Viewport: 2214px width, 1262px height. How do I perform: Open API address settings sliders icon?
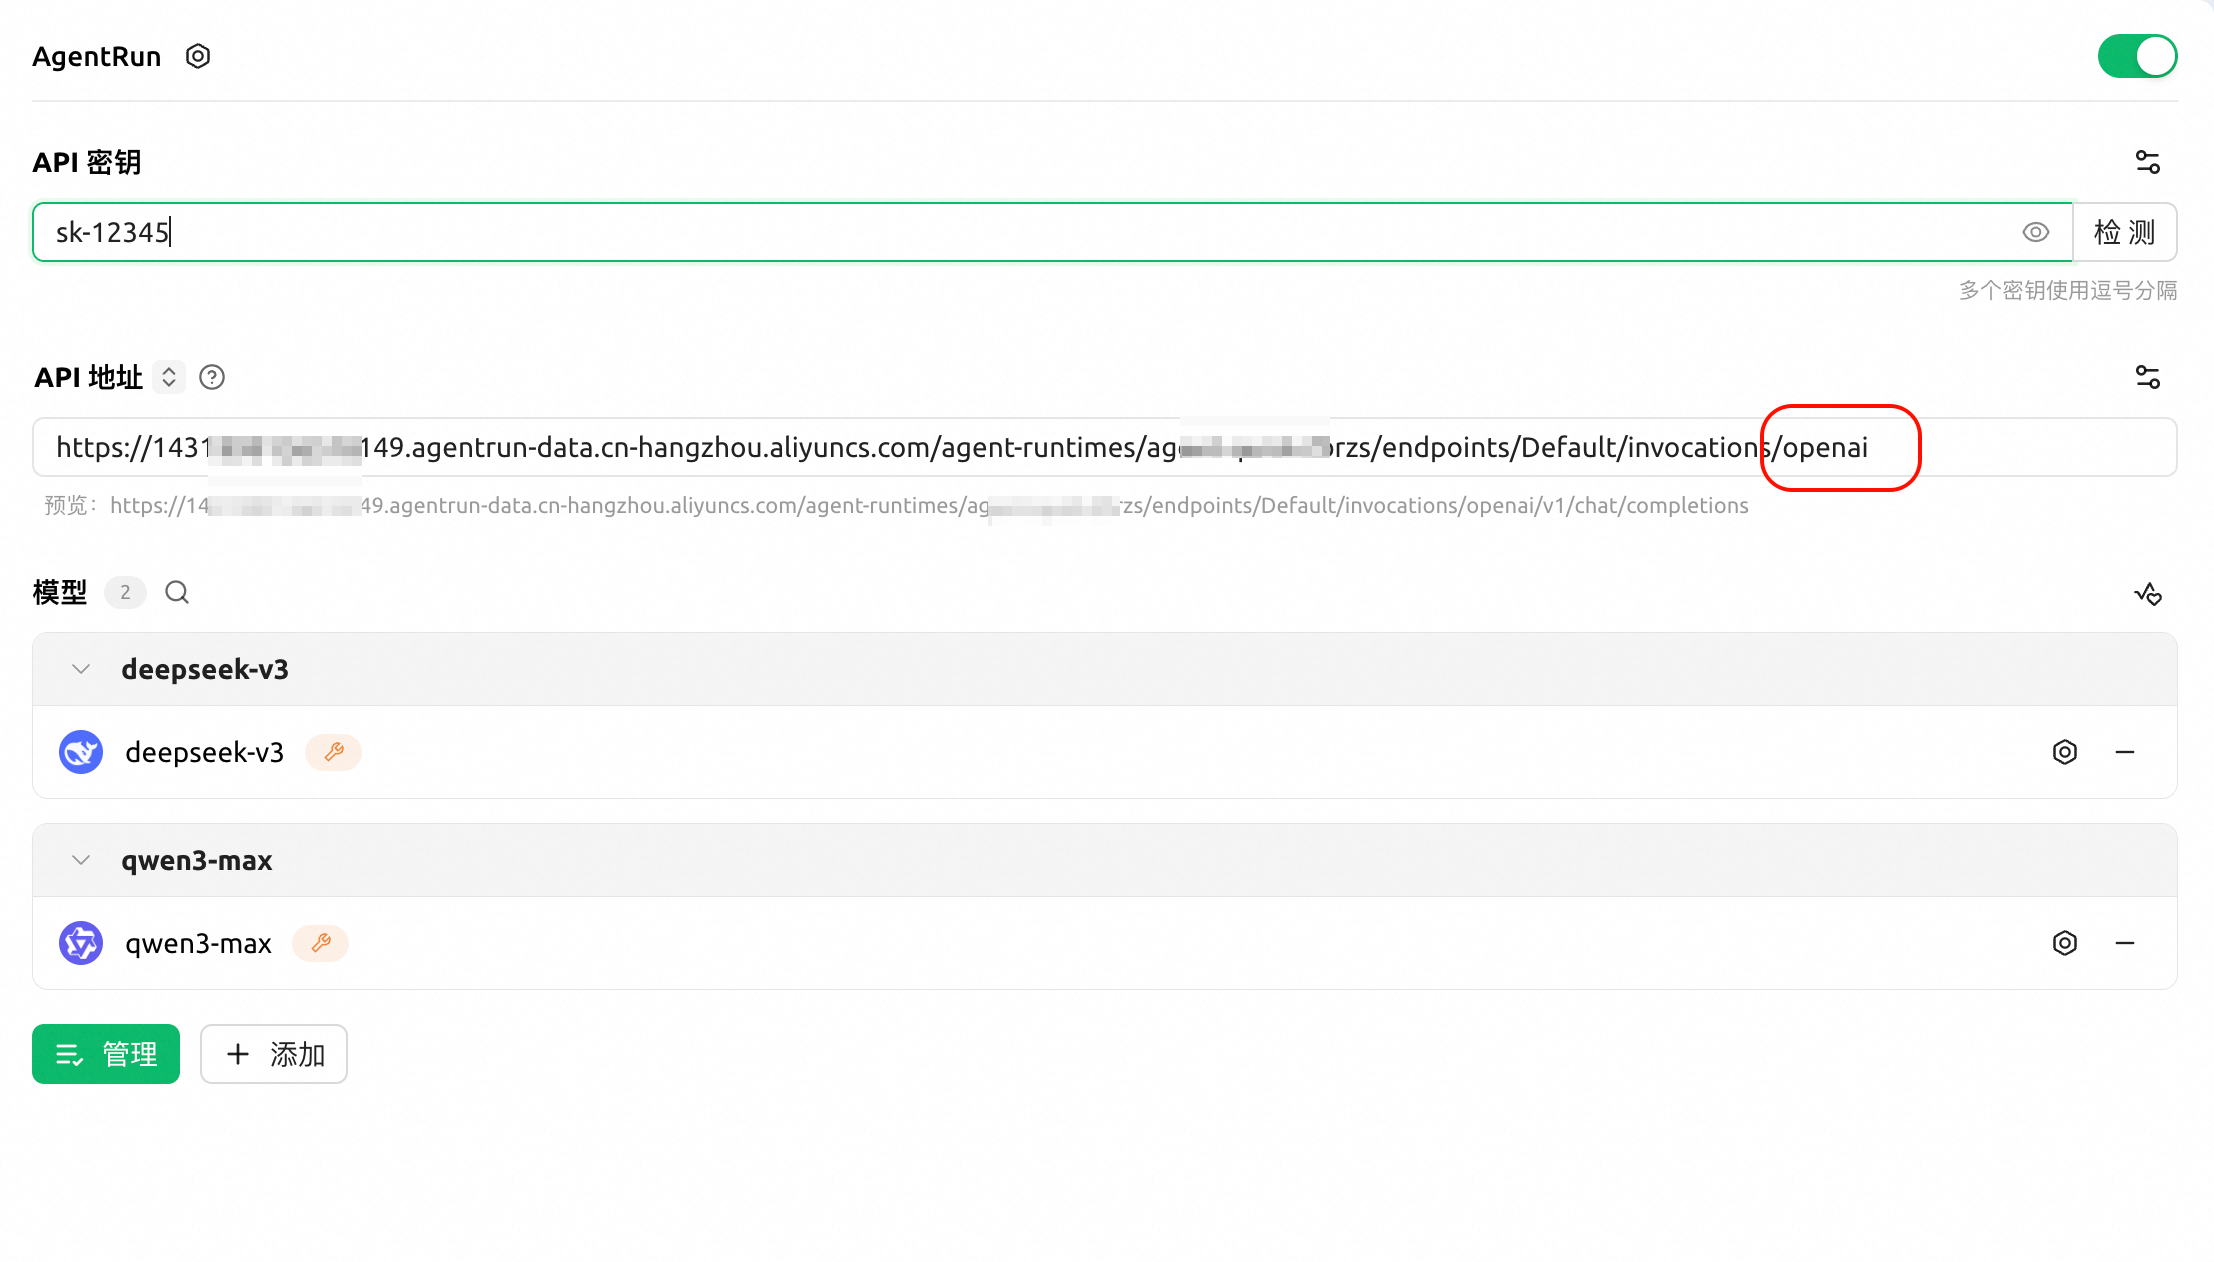(2147, 377)
